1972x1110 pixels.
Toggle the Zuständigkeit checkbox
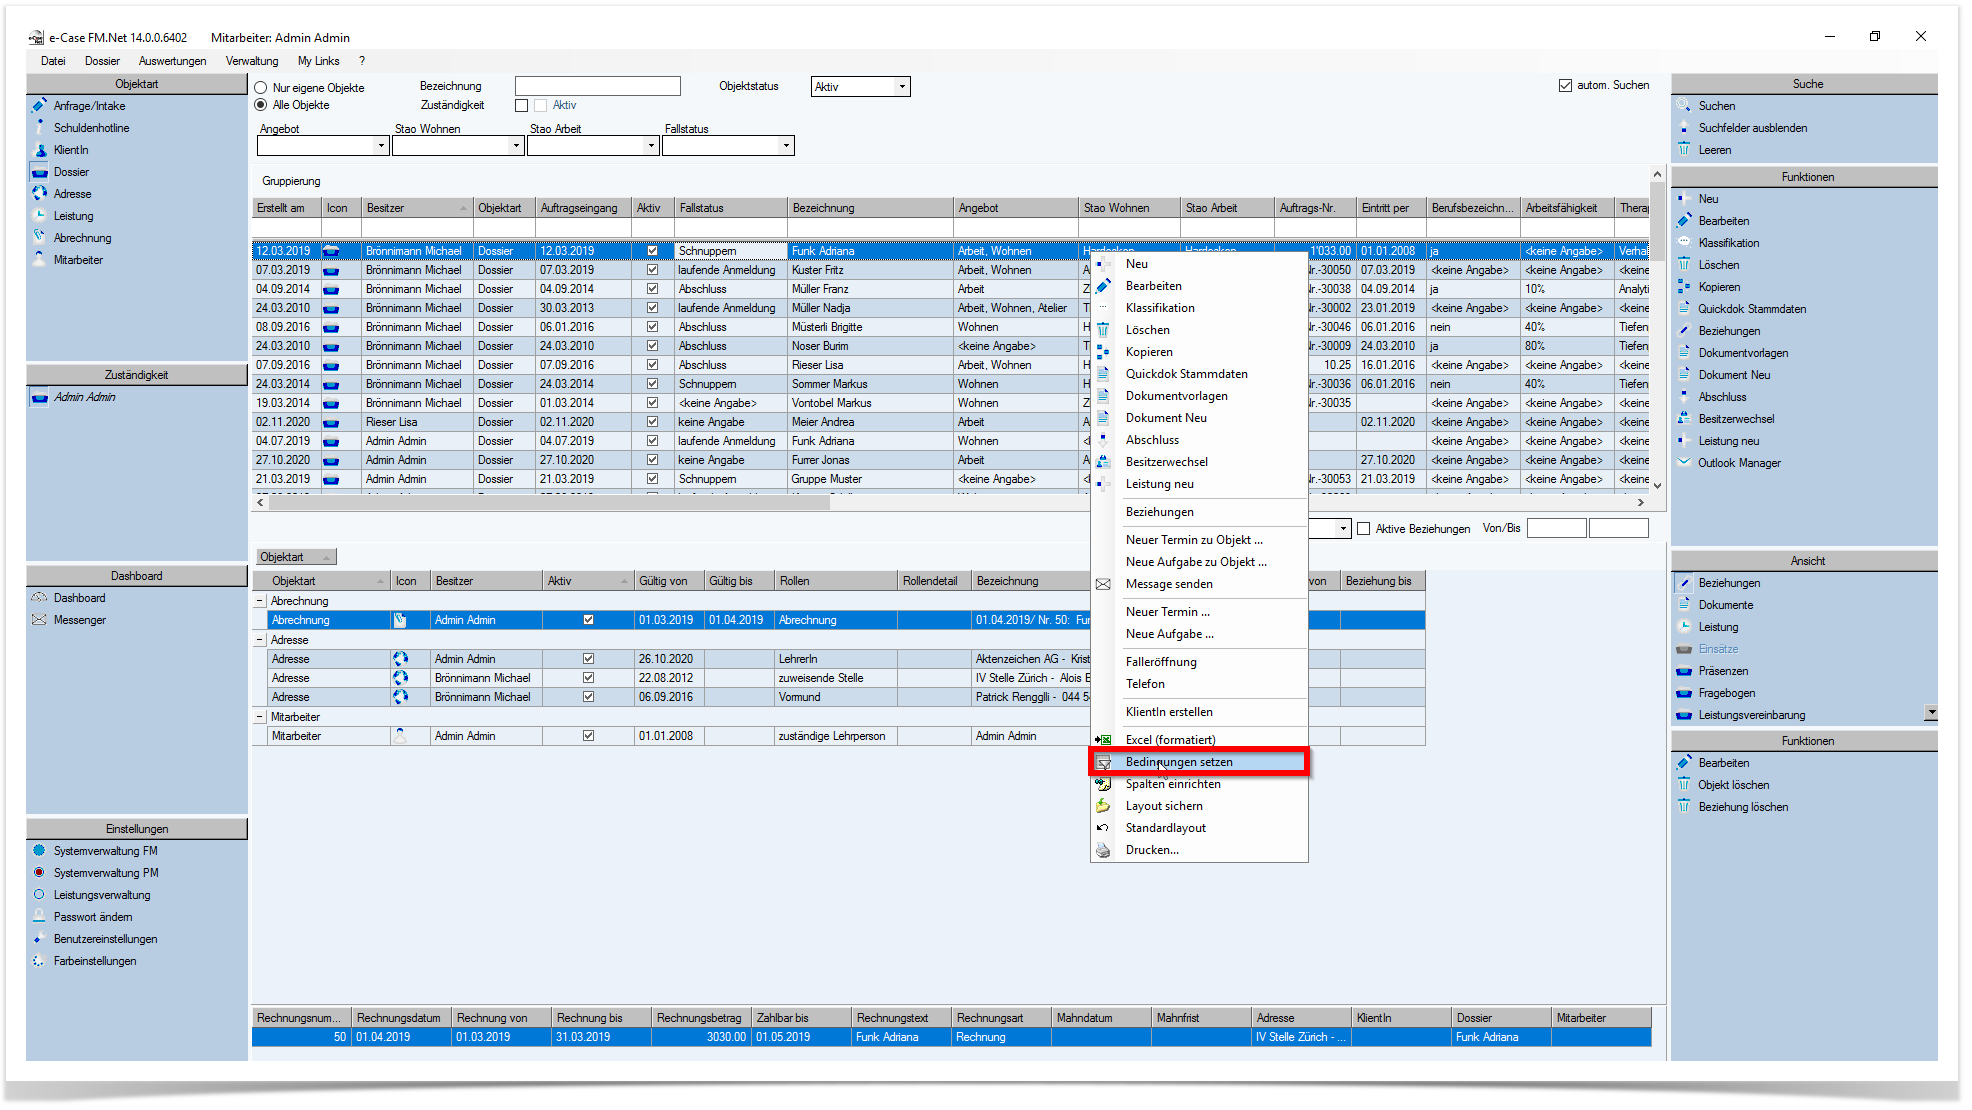(521, 105)
